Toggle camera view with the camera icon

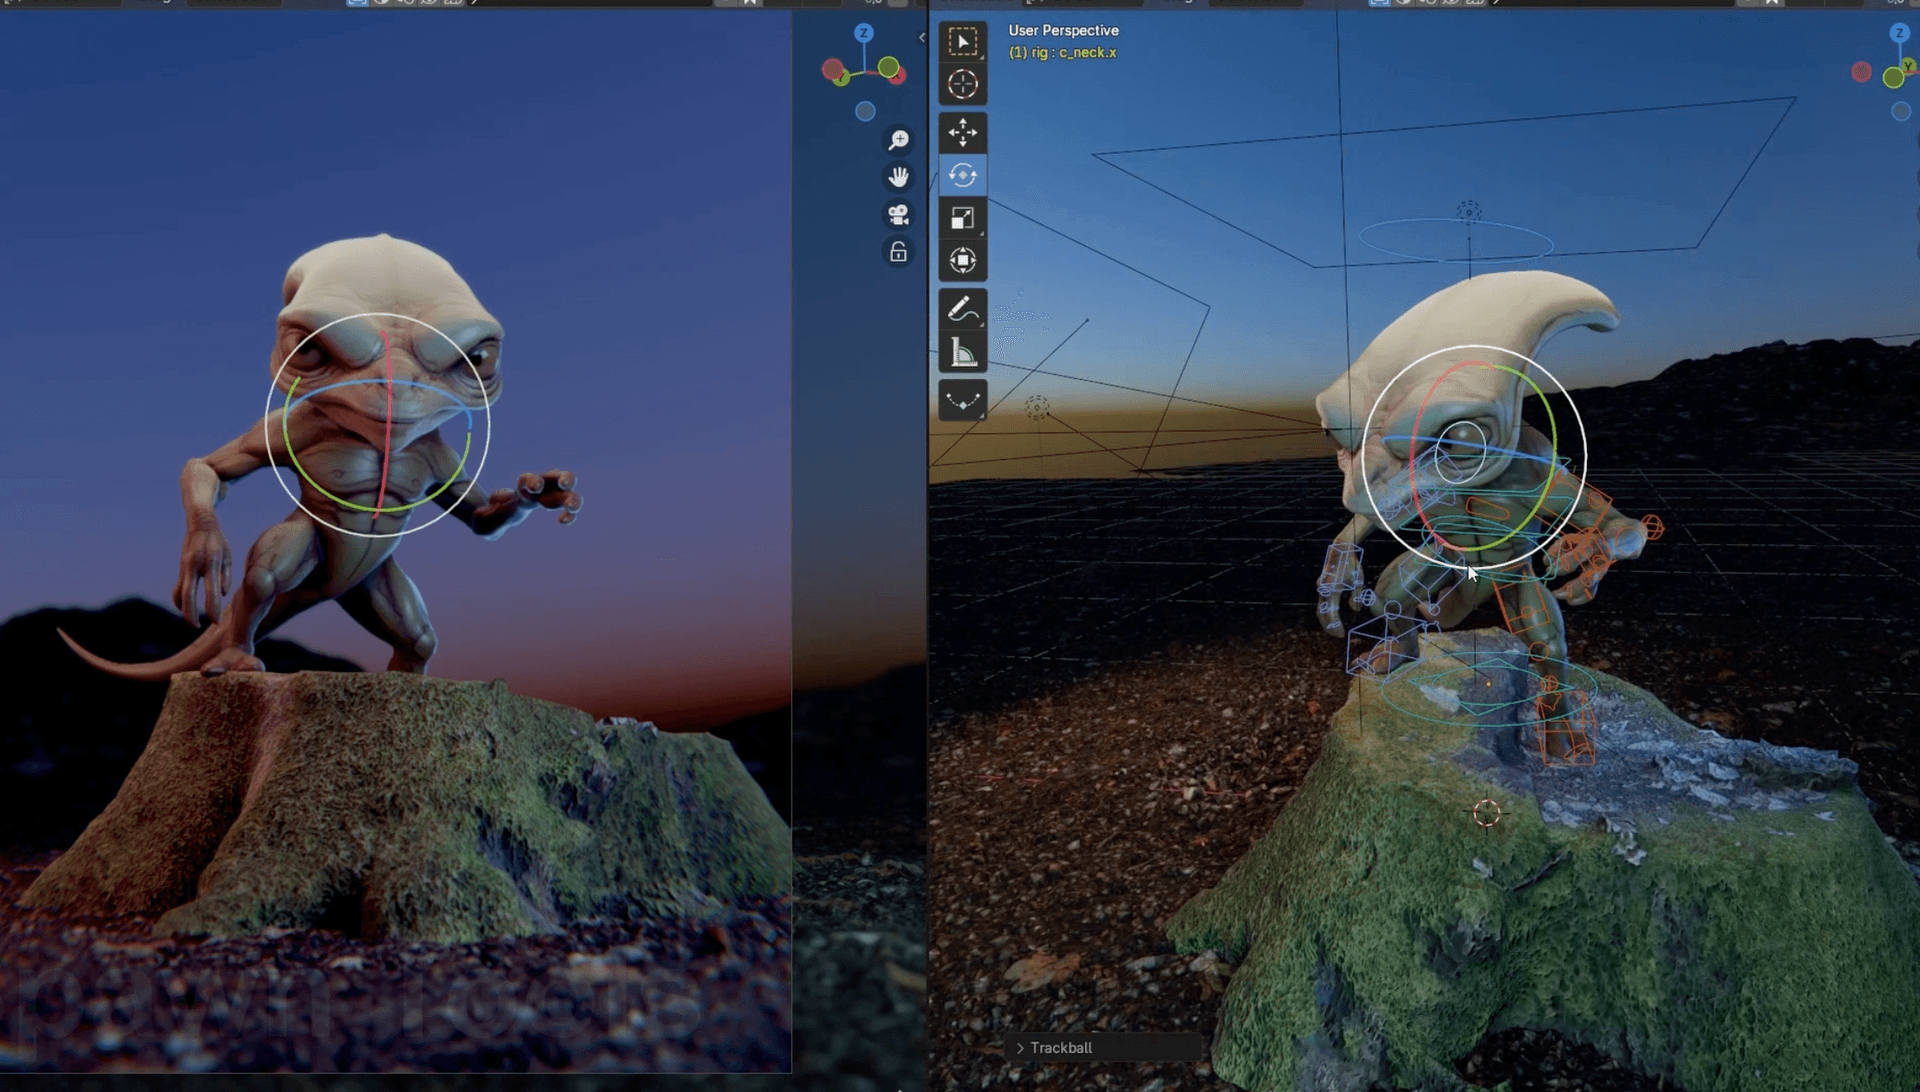click(x=898, y=212)
